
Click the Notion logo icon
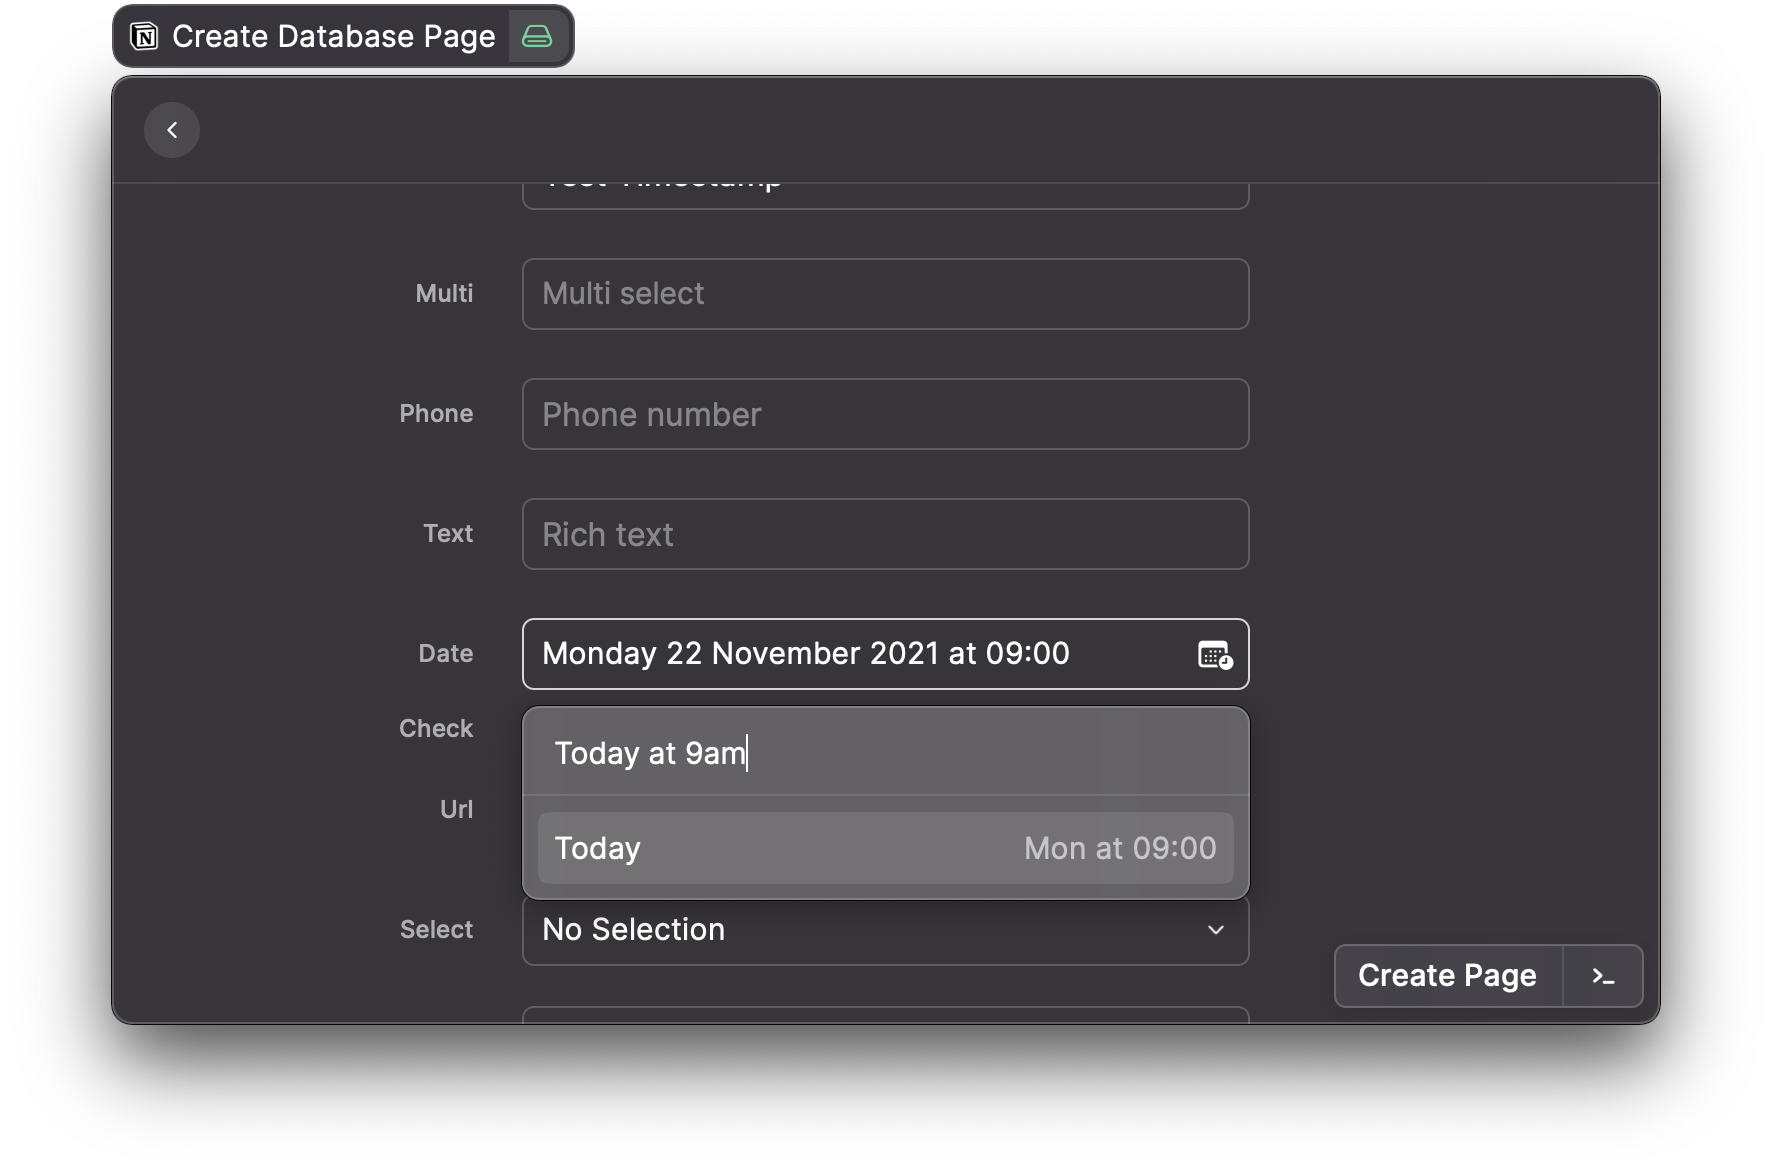[x=143, y=36]
